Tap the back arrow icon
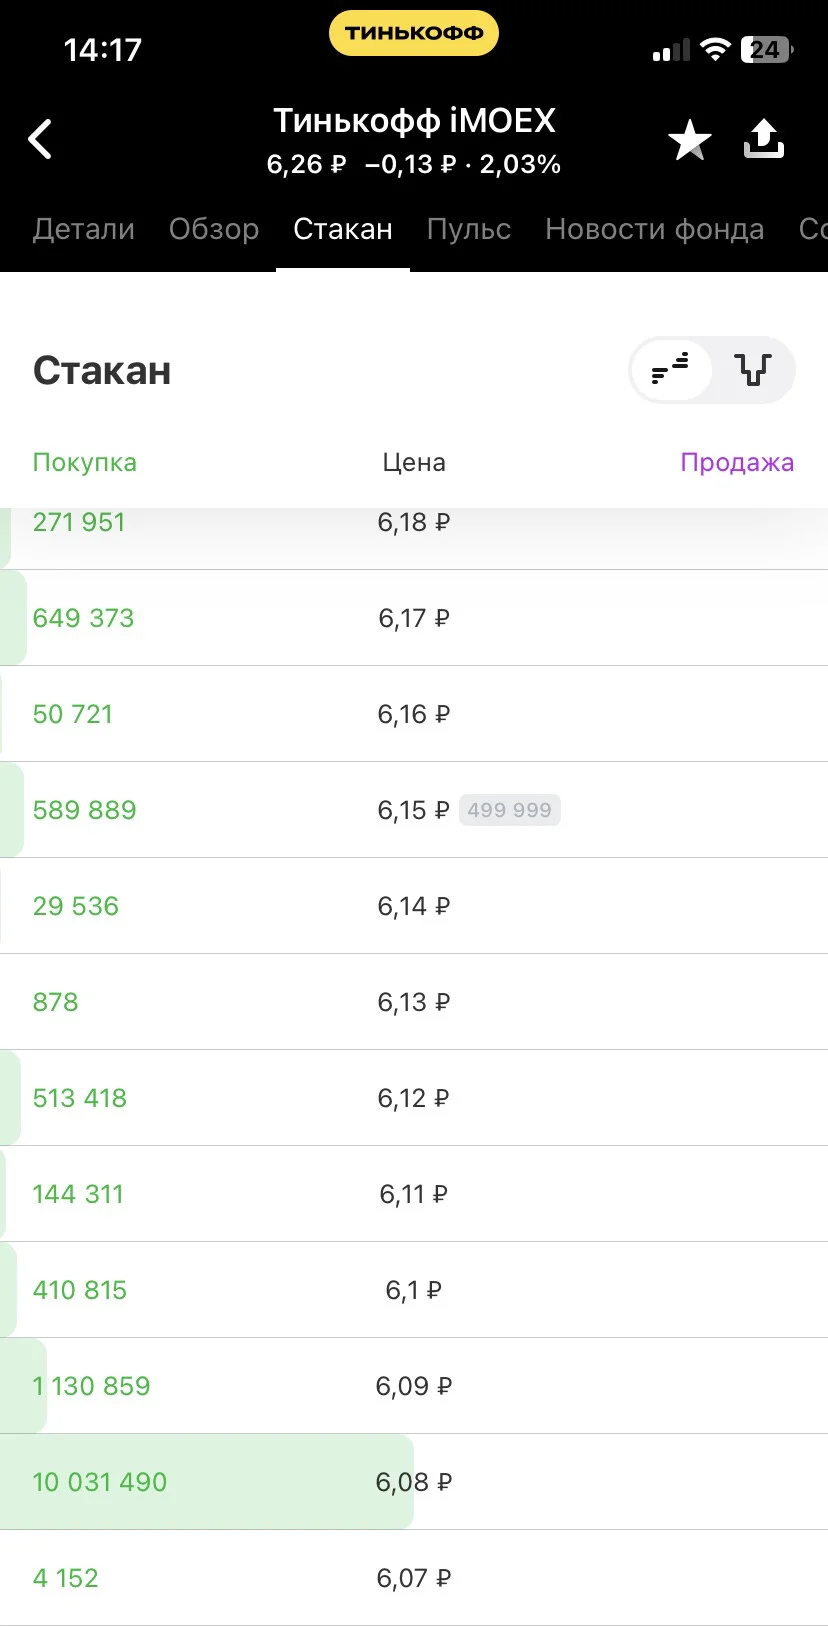 click(x=40, y=139)
